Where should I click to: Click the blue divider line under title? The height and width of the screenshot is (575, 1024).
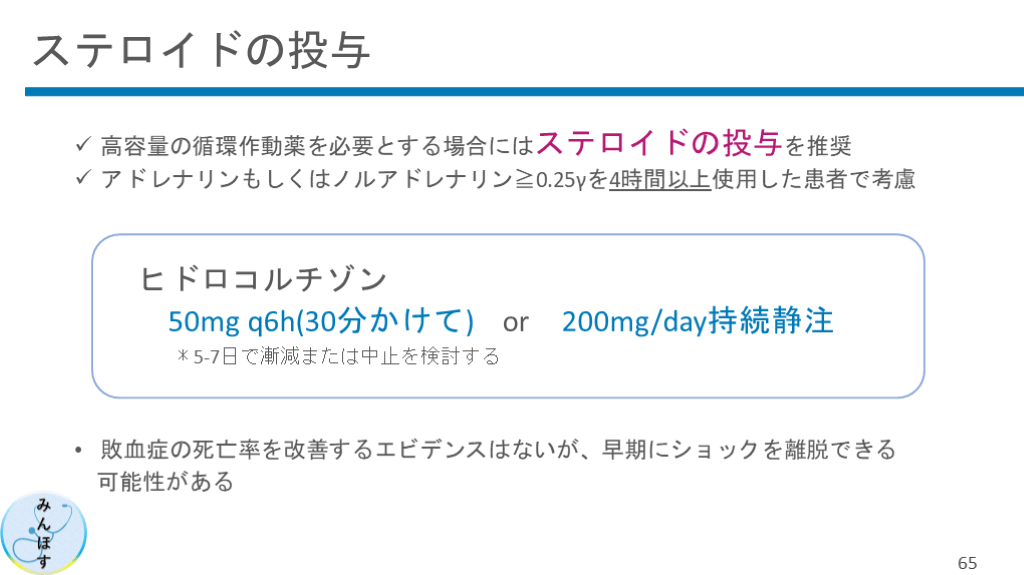524,92
